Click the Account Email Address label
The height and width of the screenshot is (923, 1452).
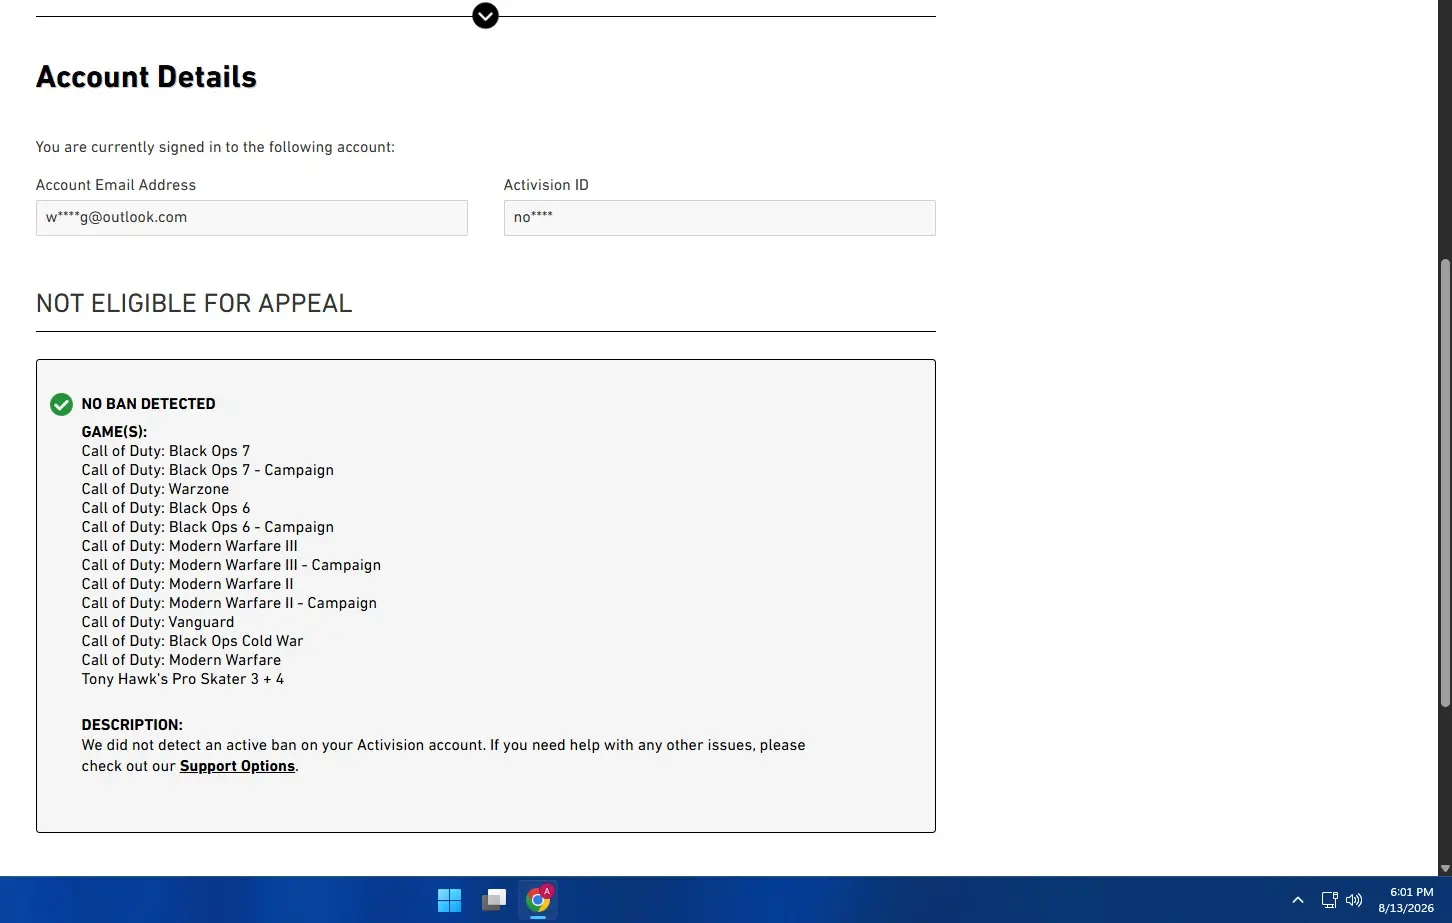116,185
